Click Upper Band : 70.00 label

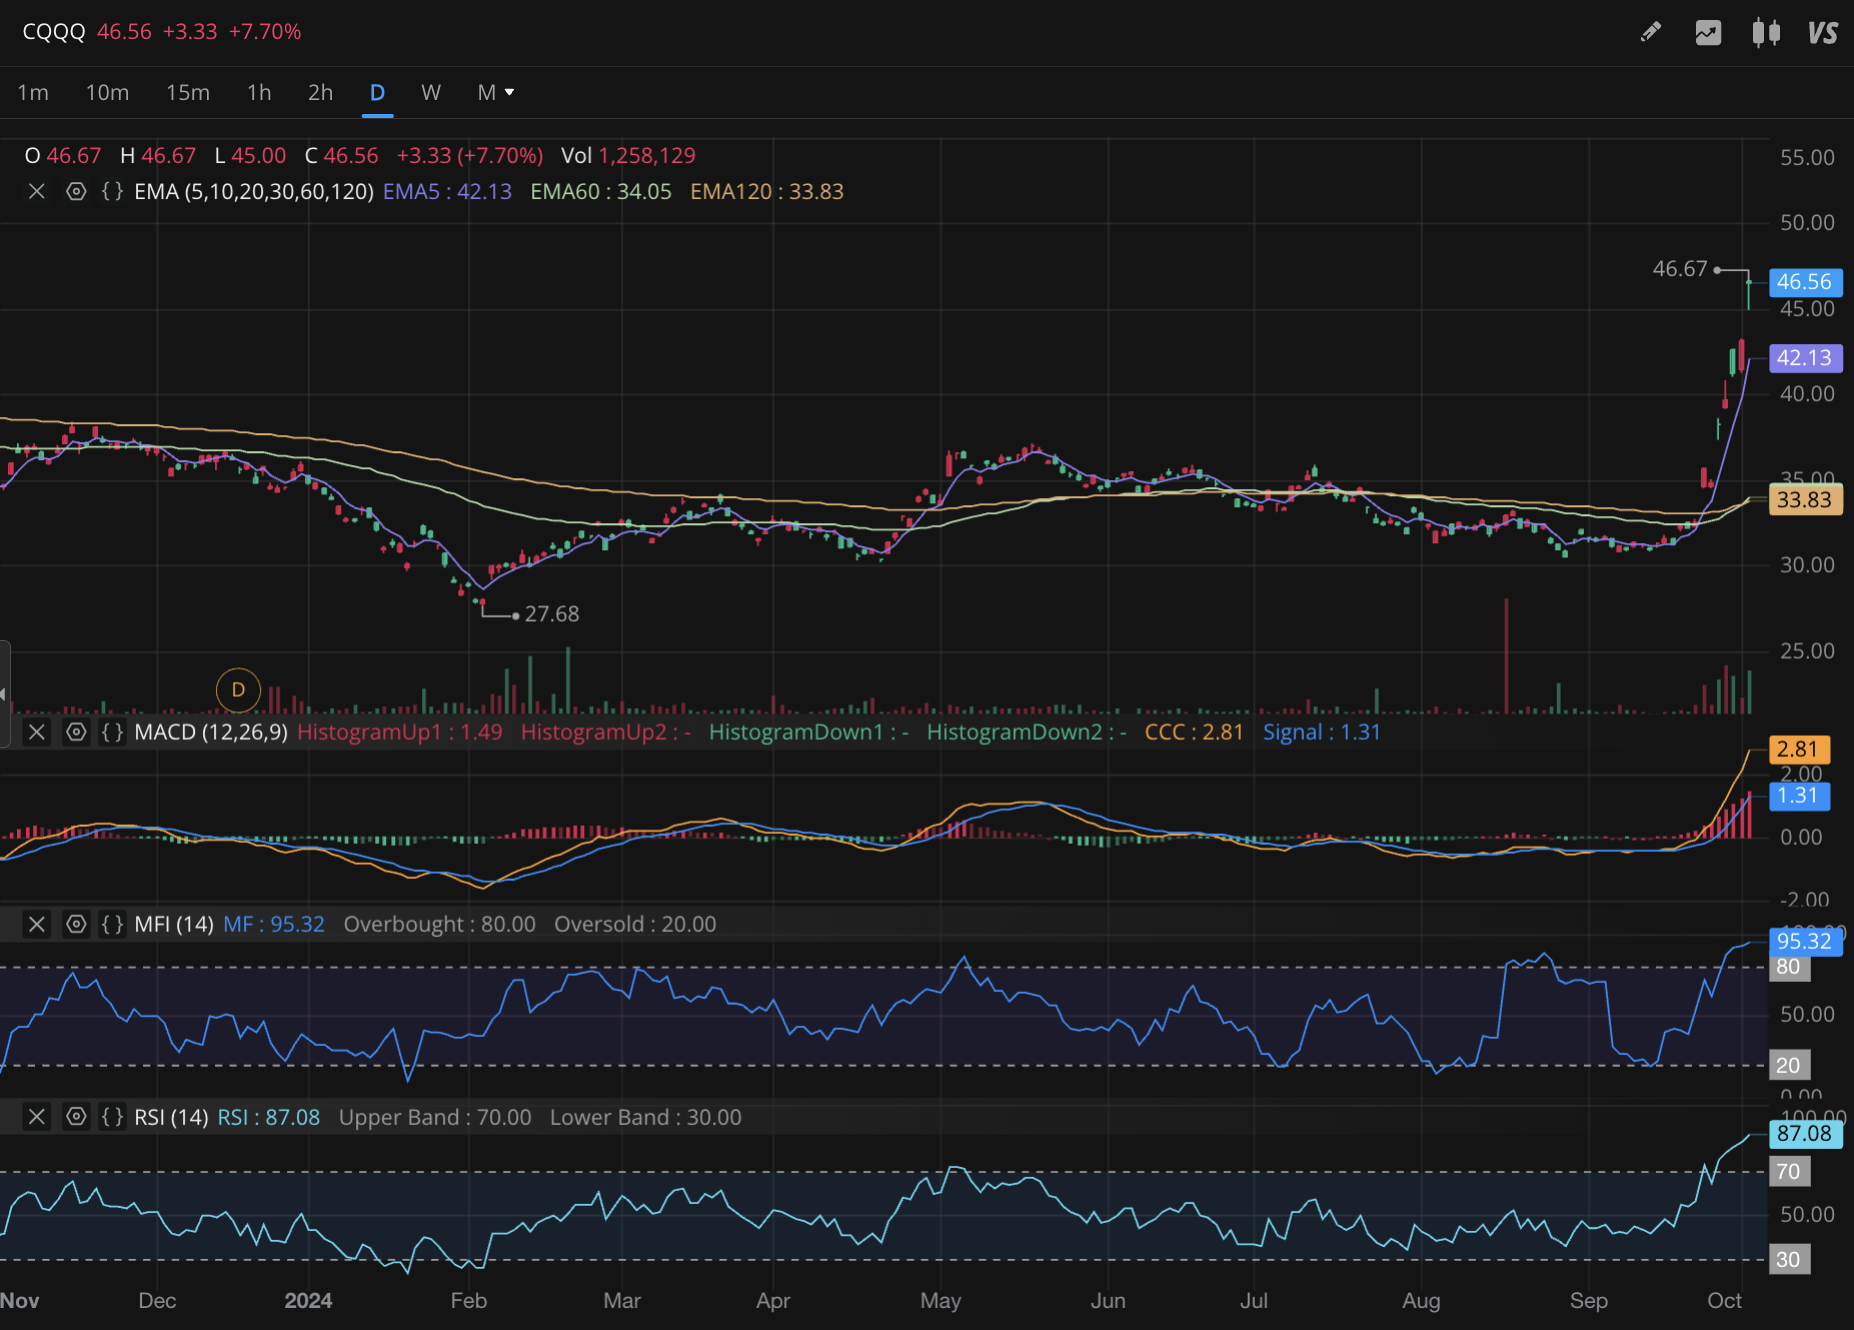coord(435,1117)
